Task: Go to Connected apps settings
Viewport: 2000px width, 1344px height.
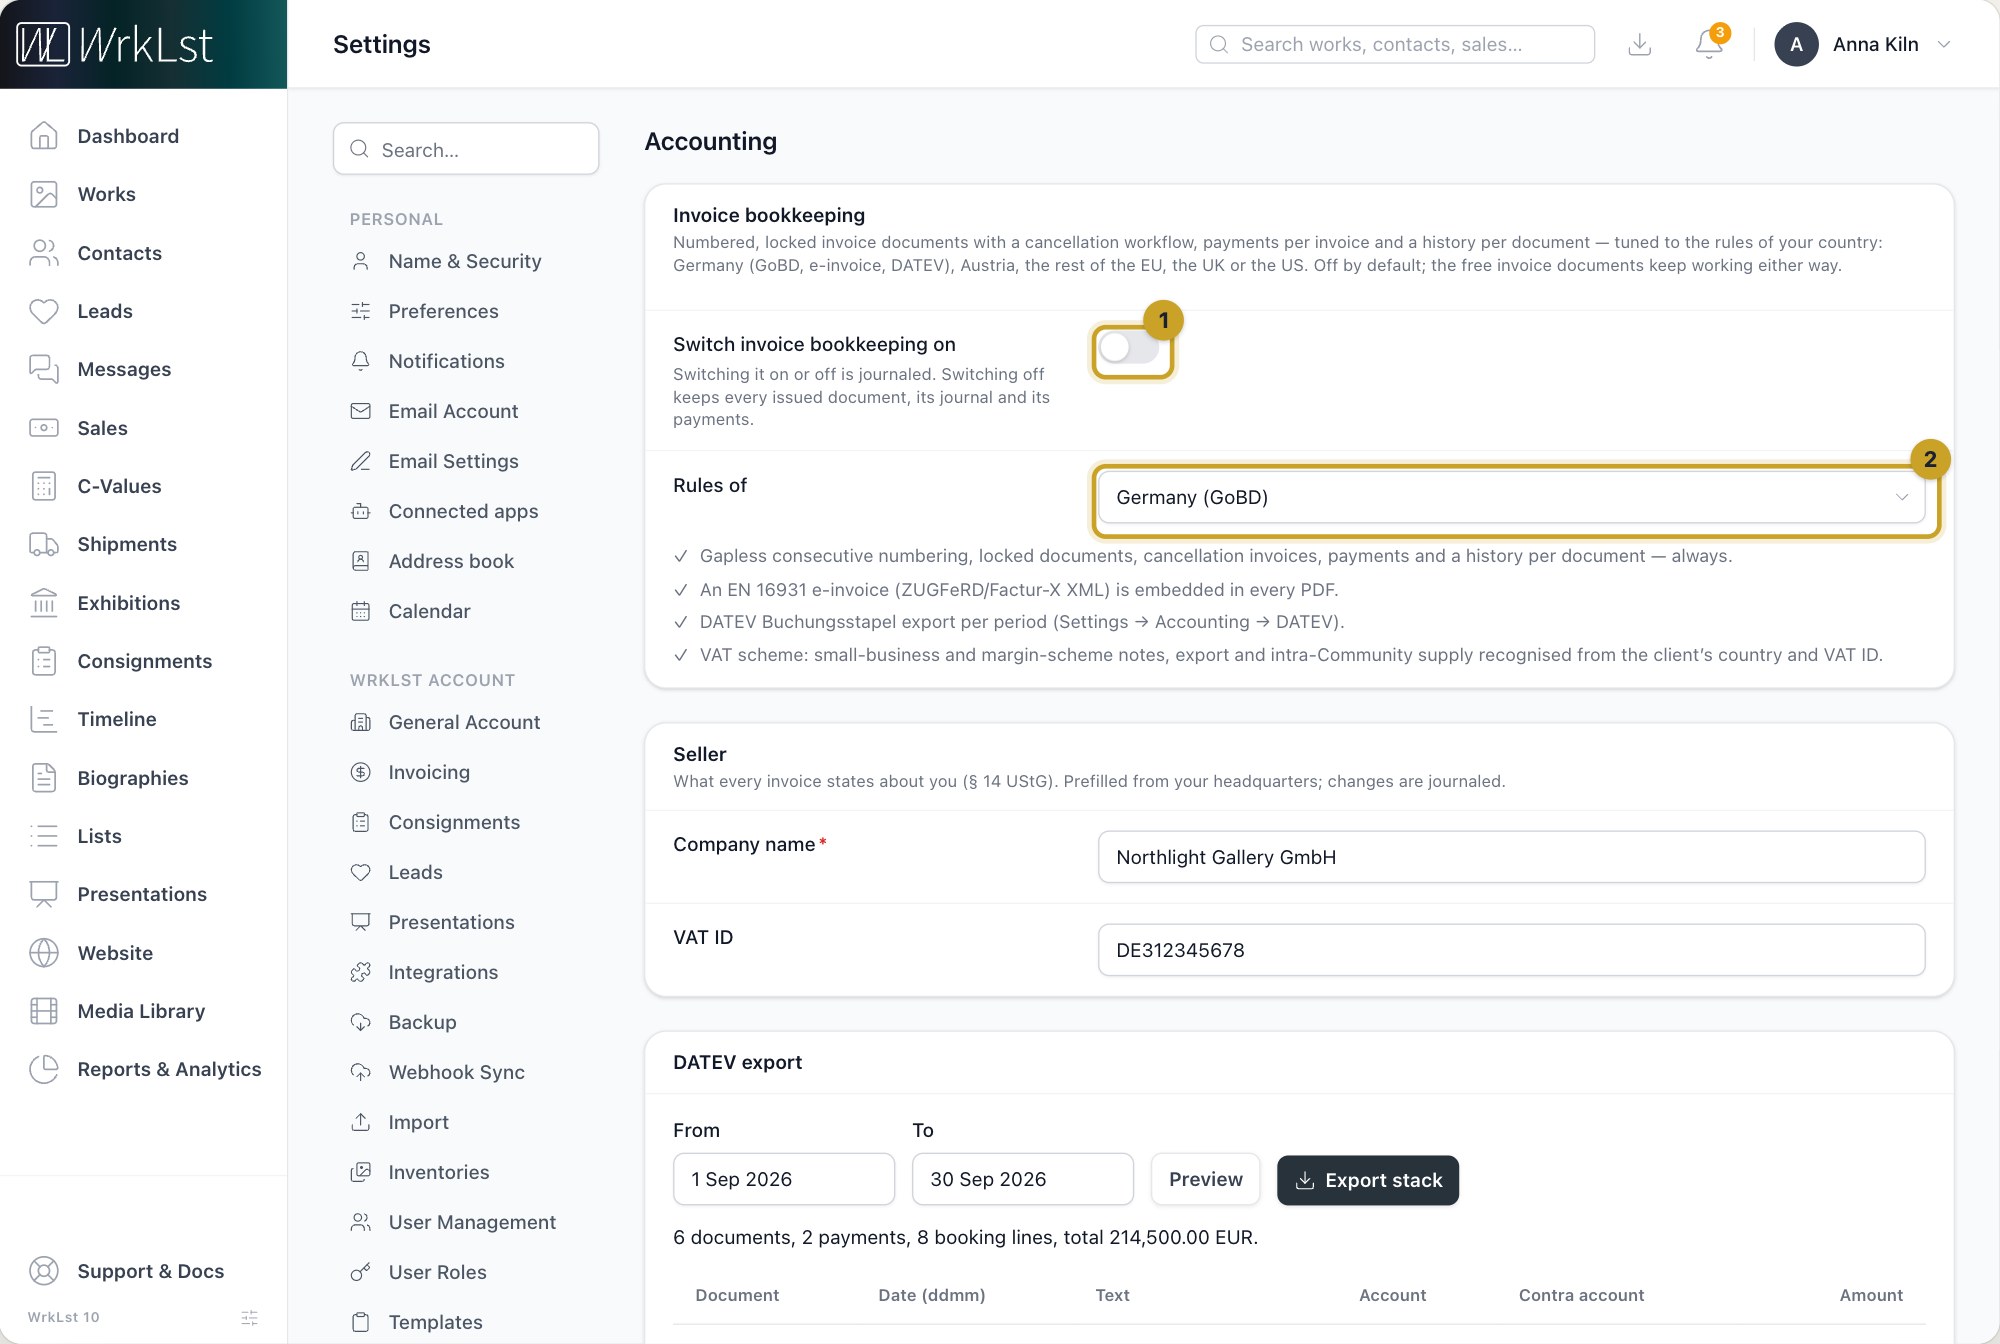Action: [x=463, y=511]
